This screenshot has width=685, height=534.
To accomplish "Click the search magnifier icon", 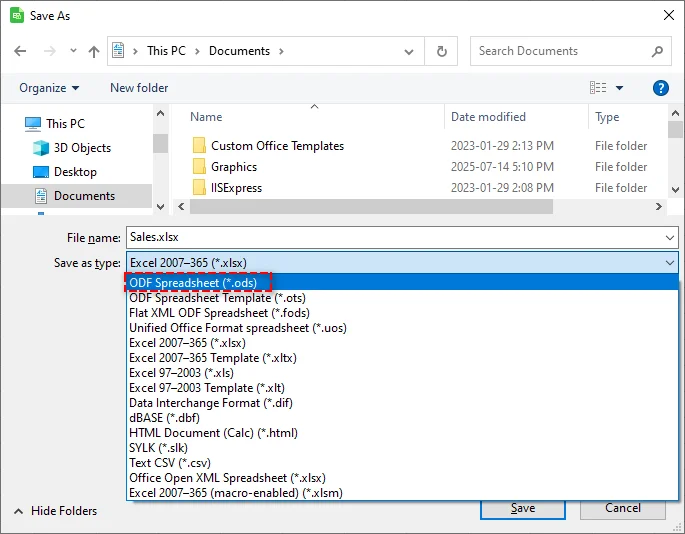I will [x=657, y=52].
